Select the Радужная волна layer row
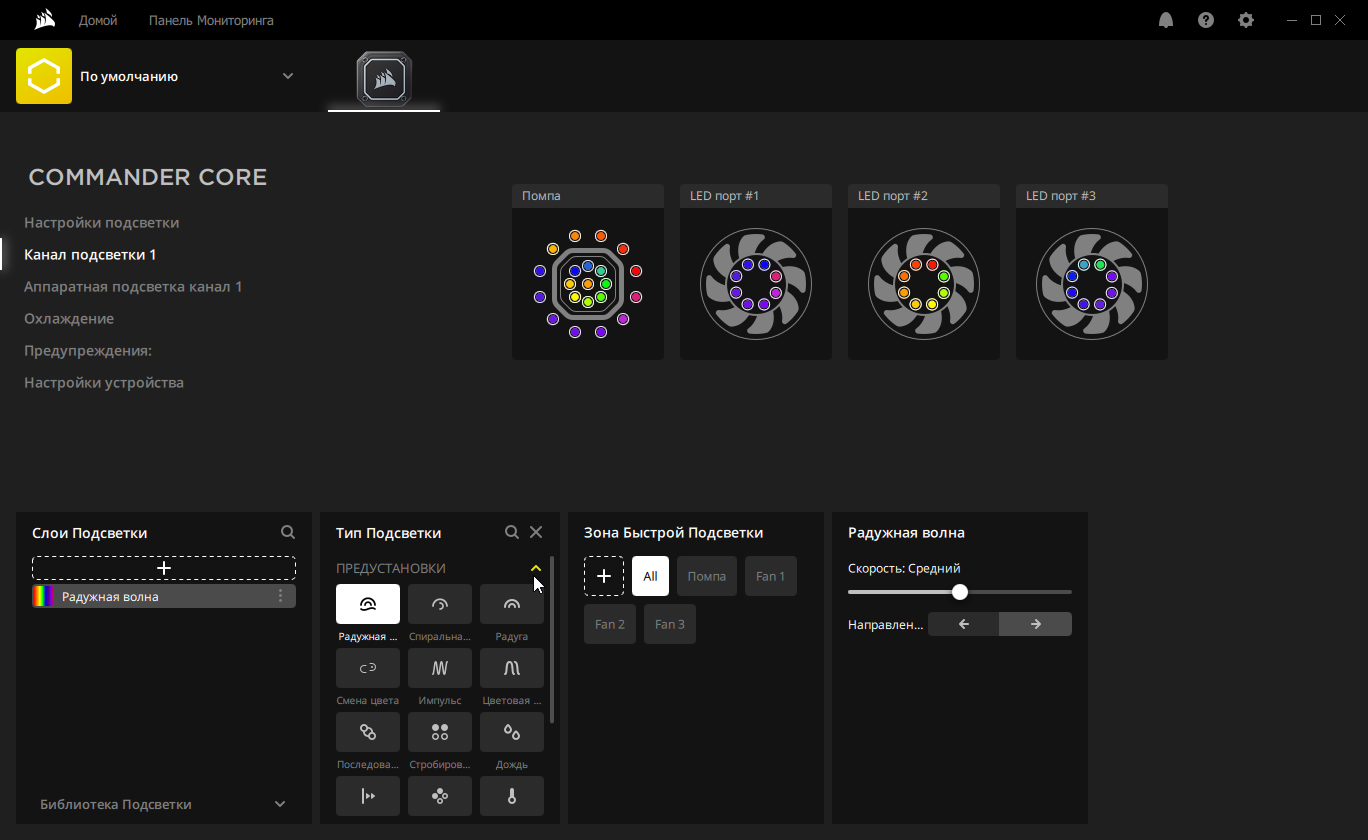The height and width of the screenshot is (840, 1368). pyautogui.click(x=164, y=596)
